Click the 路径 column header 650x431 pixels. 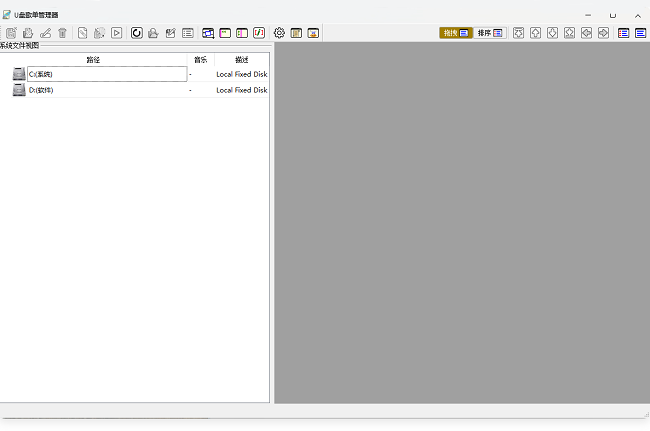pos(93,60)
